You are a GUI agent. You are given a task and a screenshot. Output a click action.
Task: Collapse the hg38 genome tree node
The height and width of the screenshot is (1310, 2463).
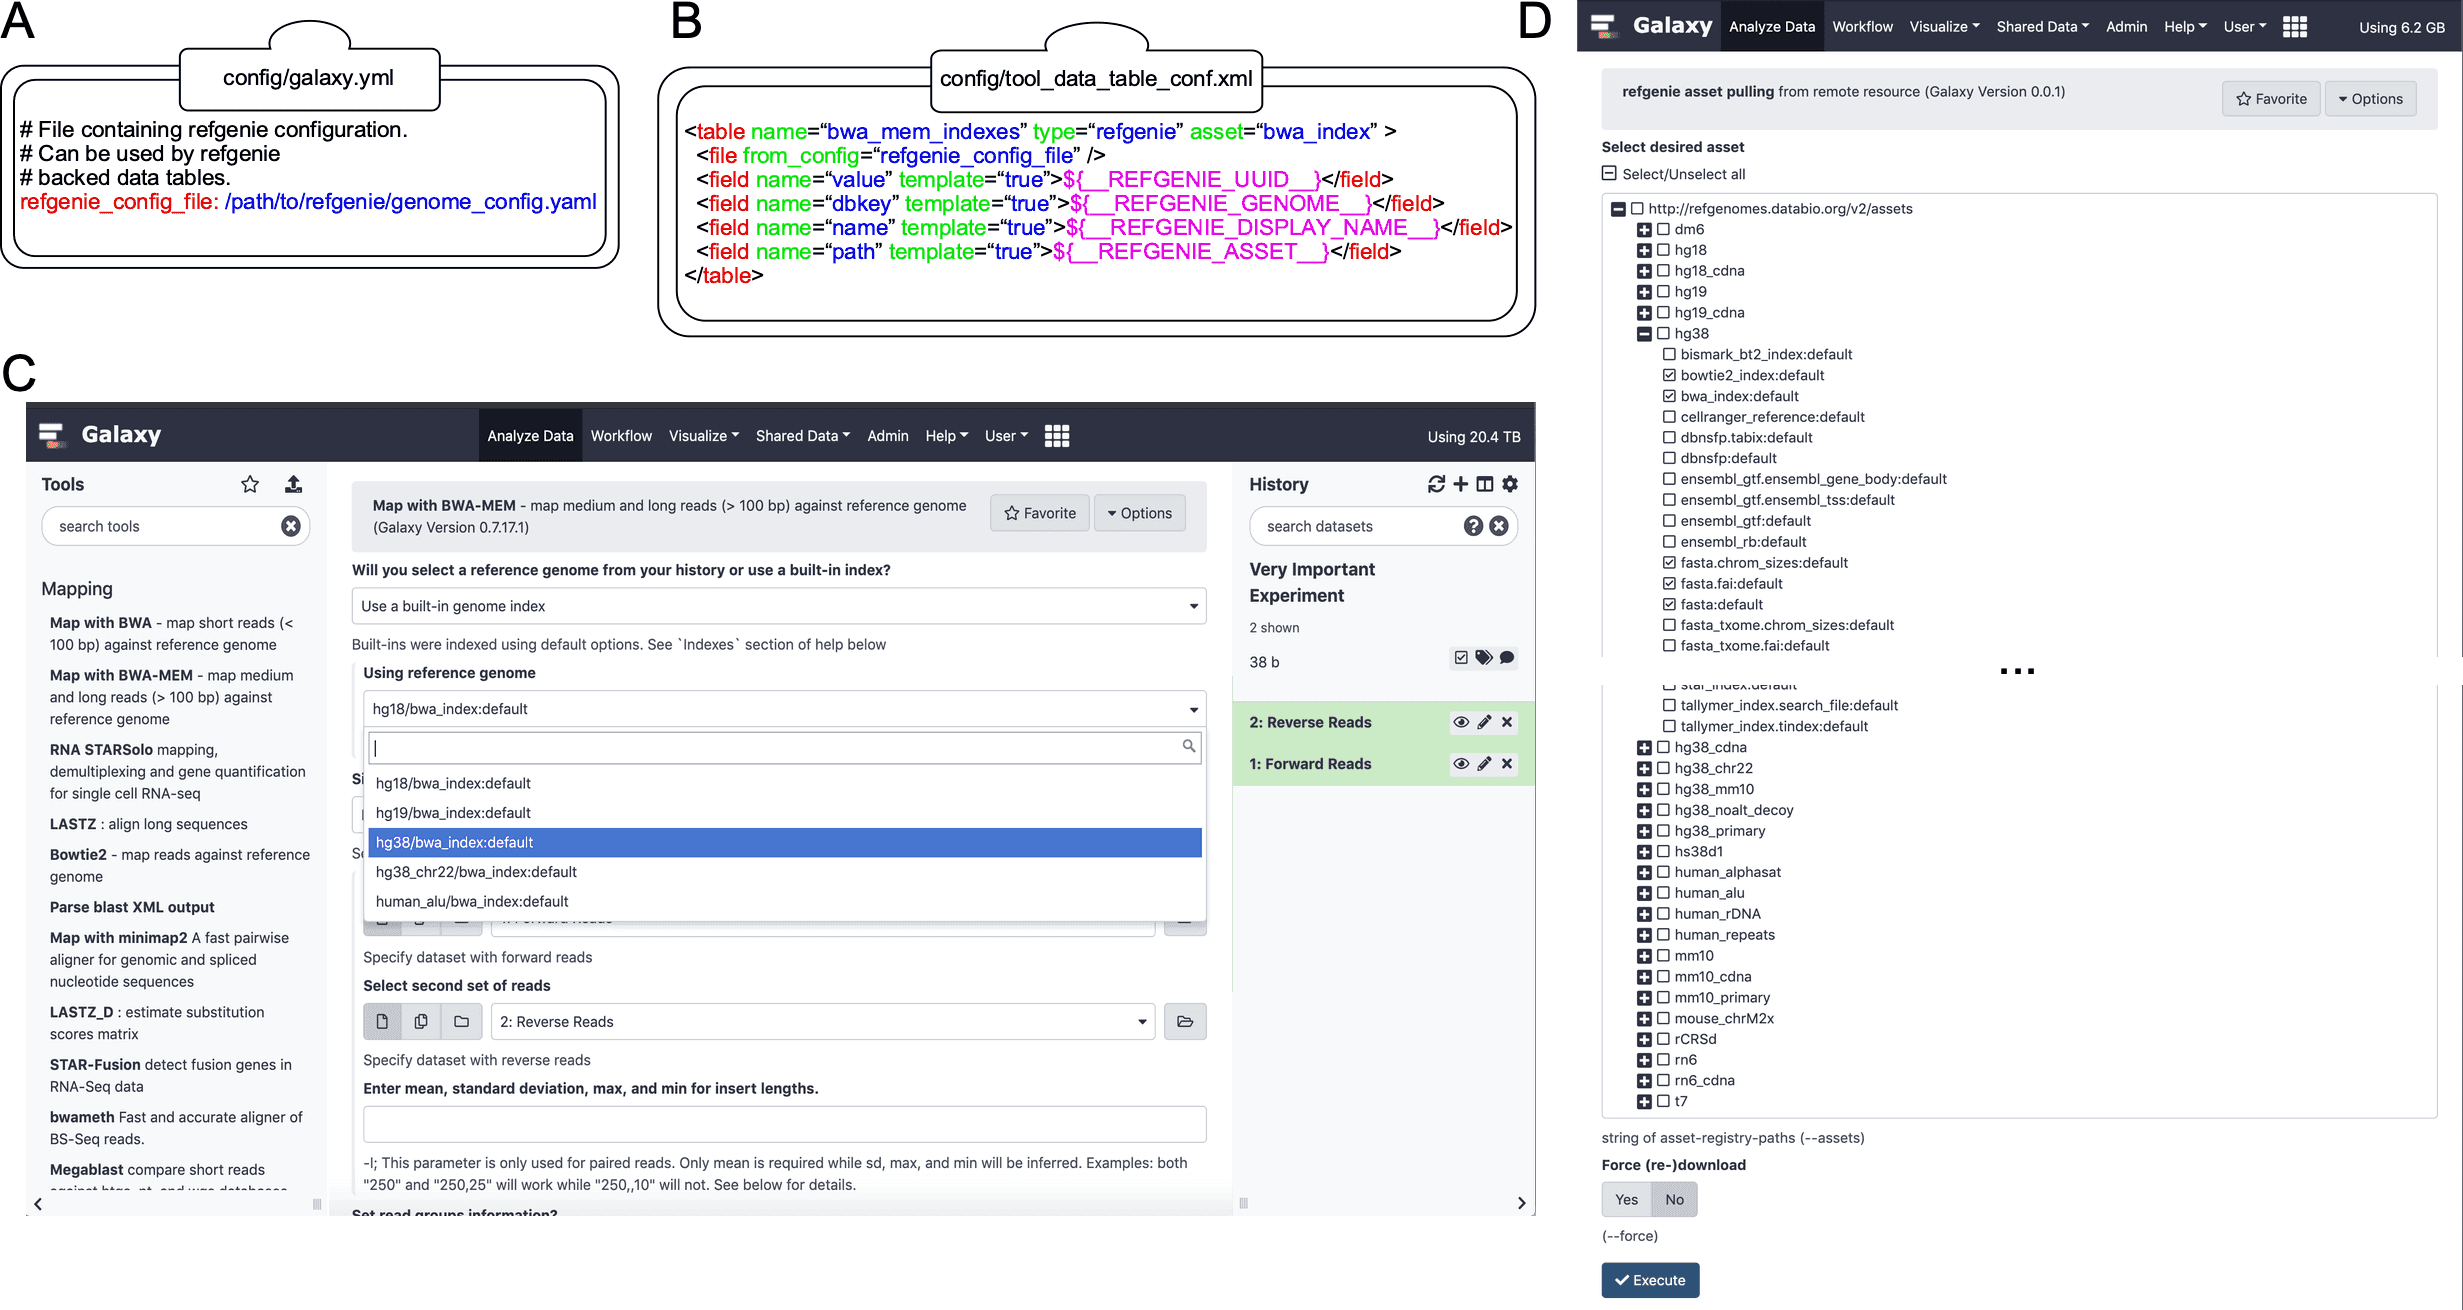coord(1644,334)
